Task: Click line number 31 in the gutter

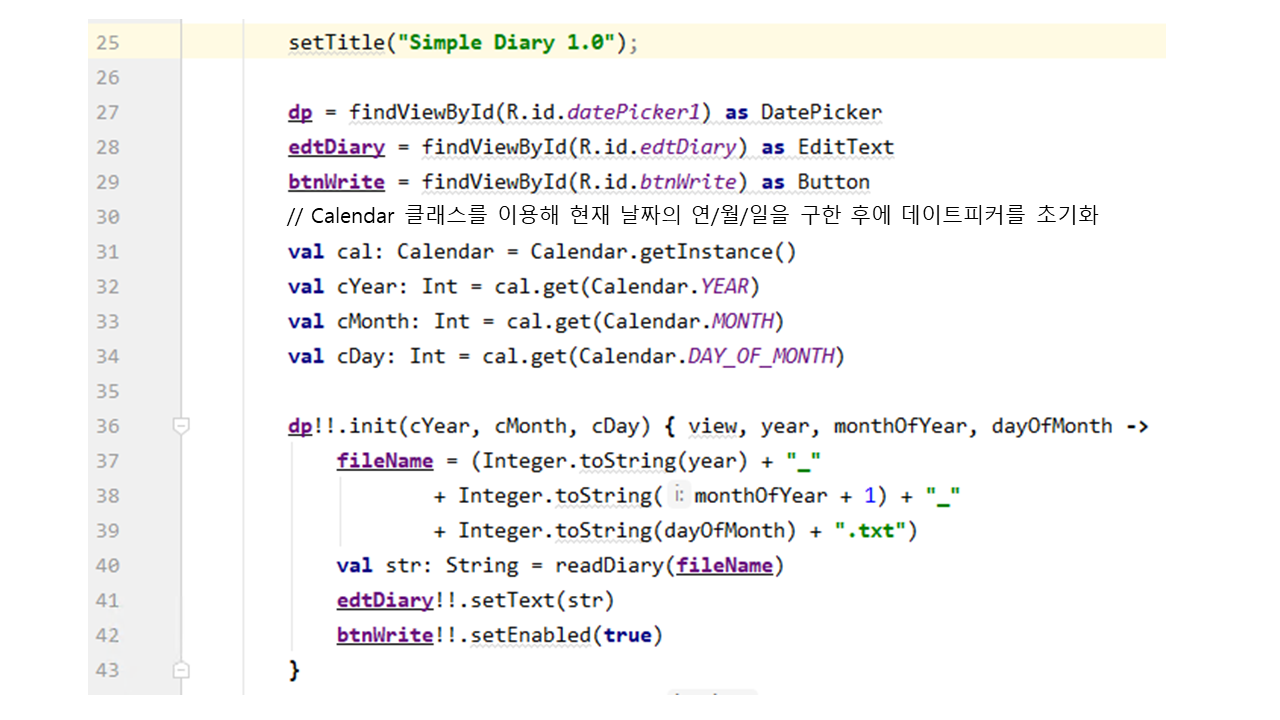Action: click(107, 252)
